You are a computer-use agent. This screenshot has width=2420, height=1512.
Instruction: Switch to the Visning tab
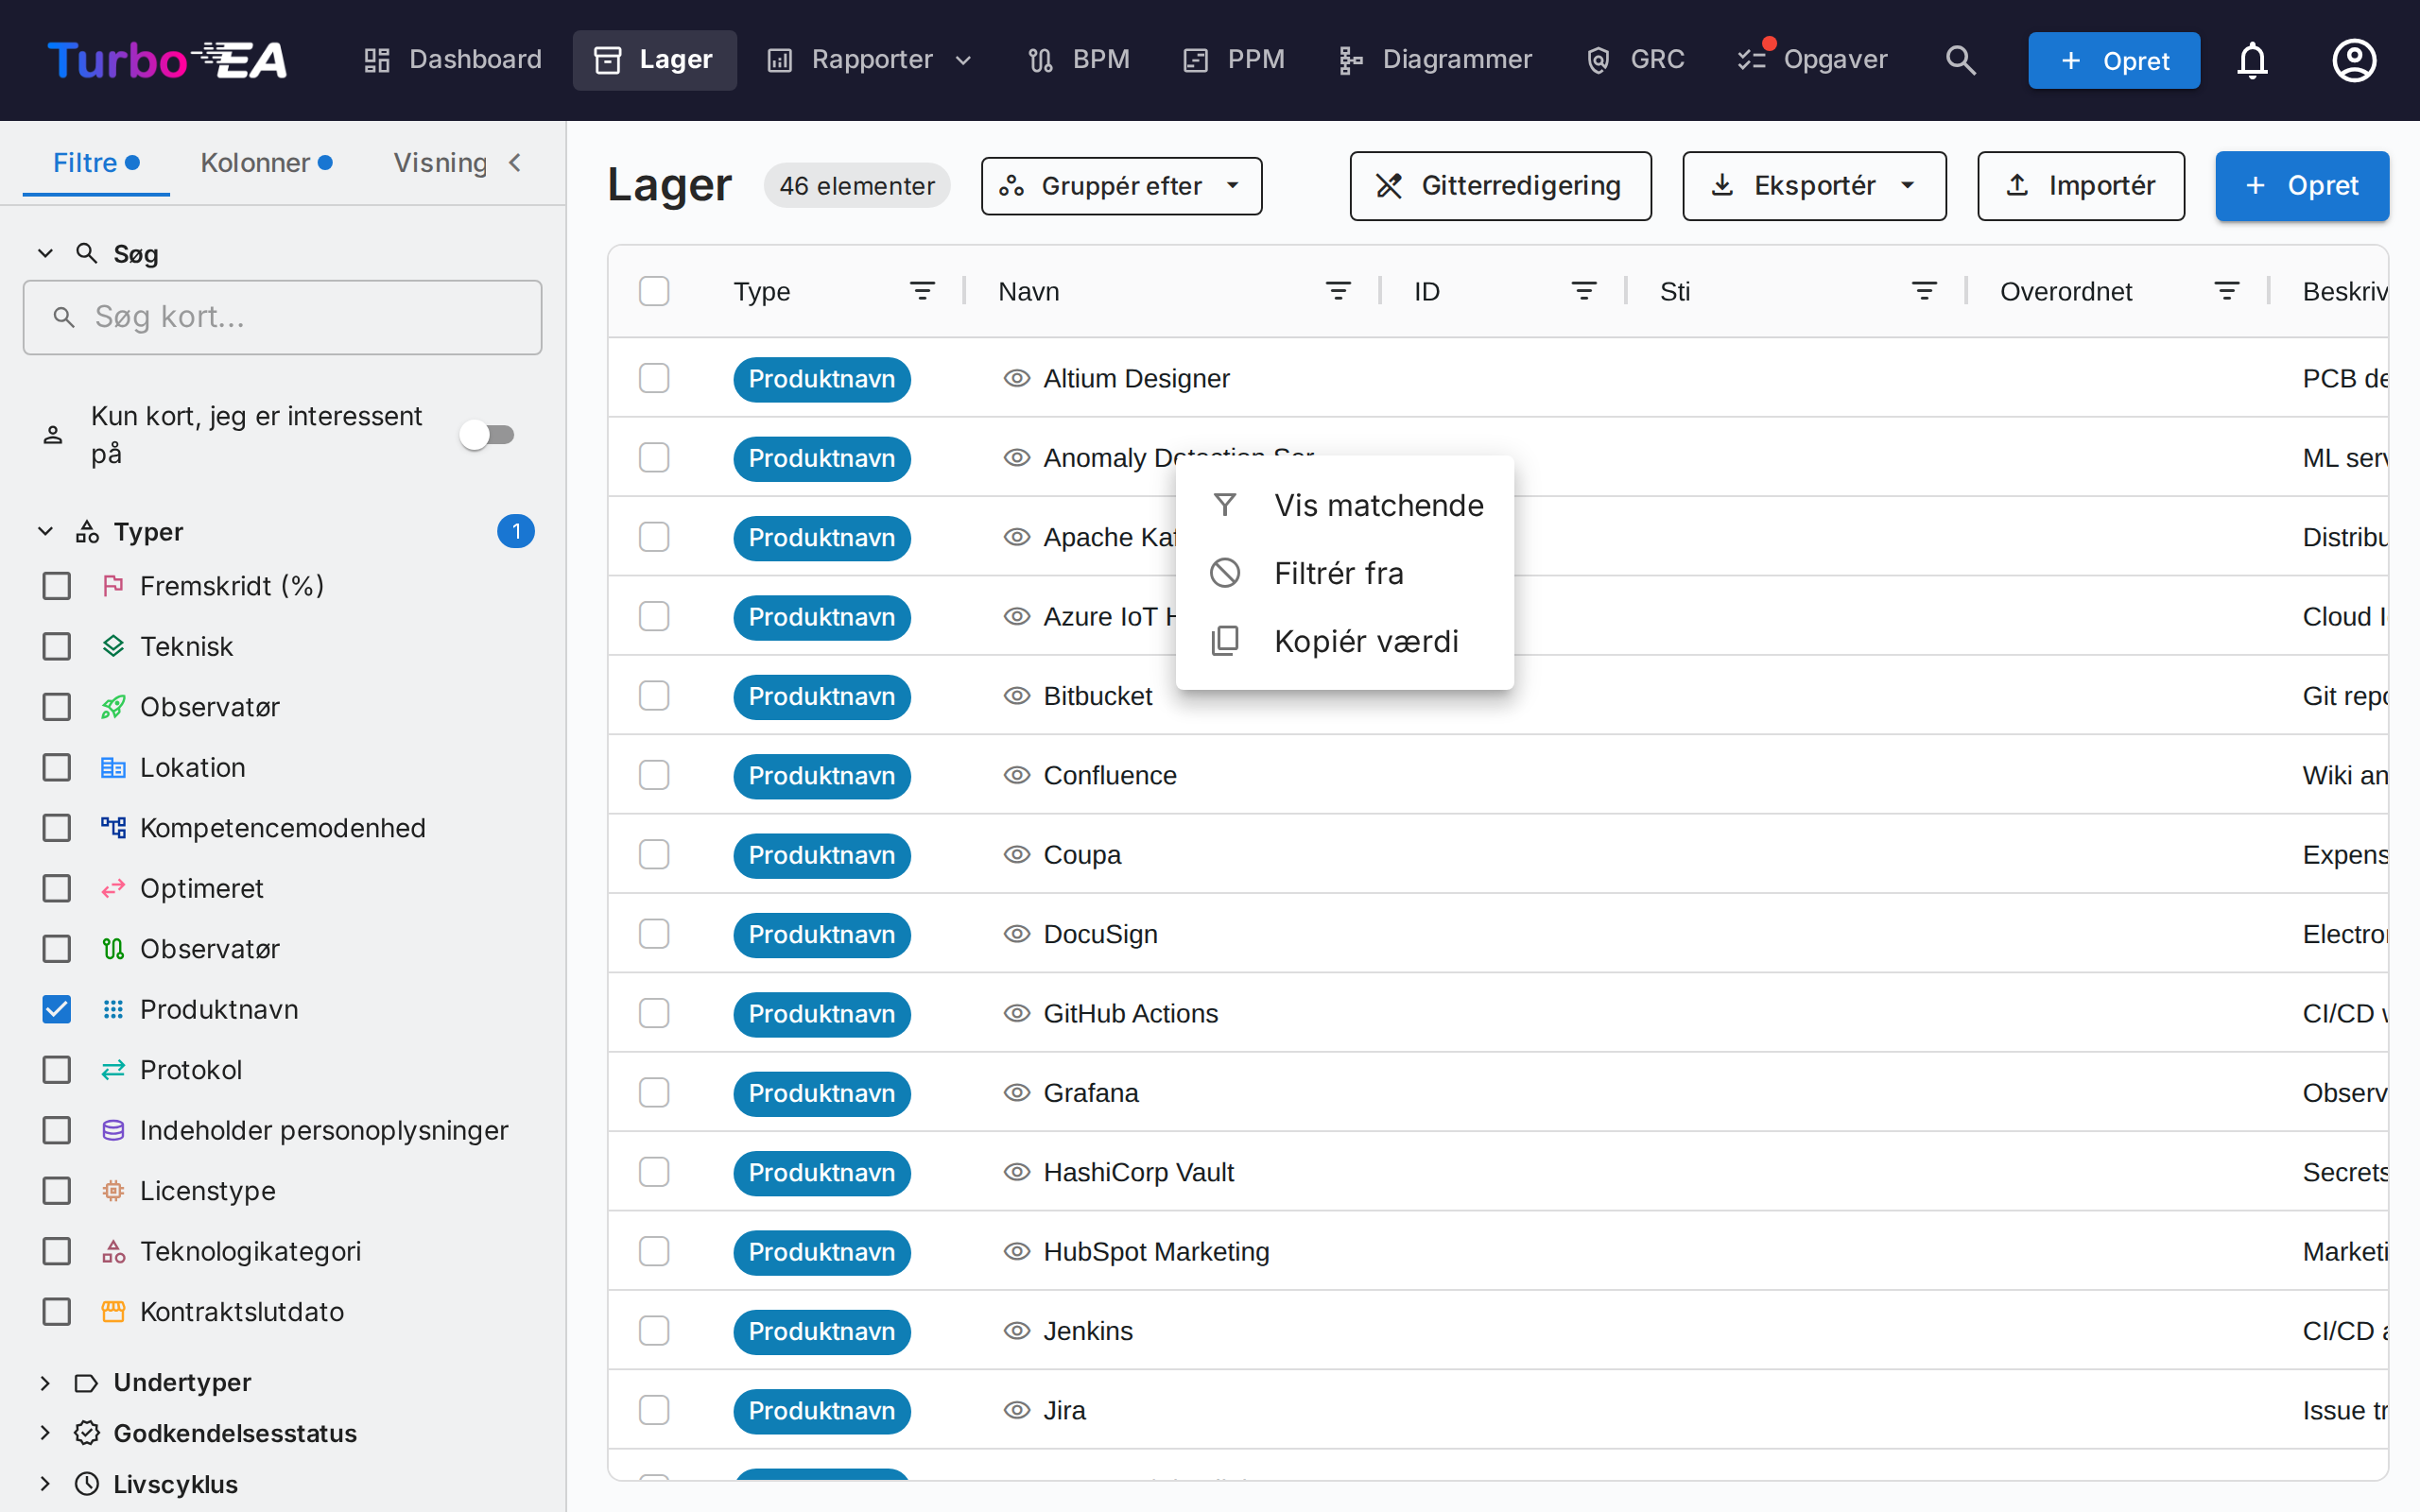(x=440, y=163)
